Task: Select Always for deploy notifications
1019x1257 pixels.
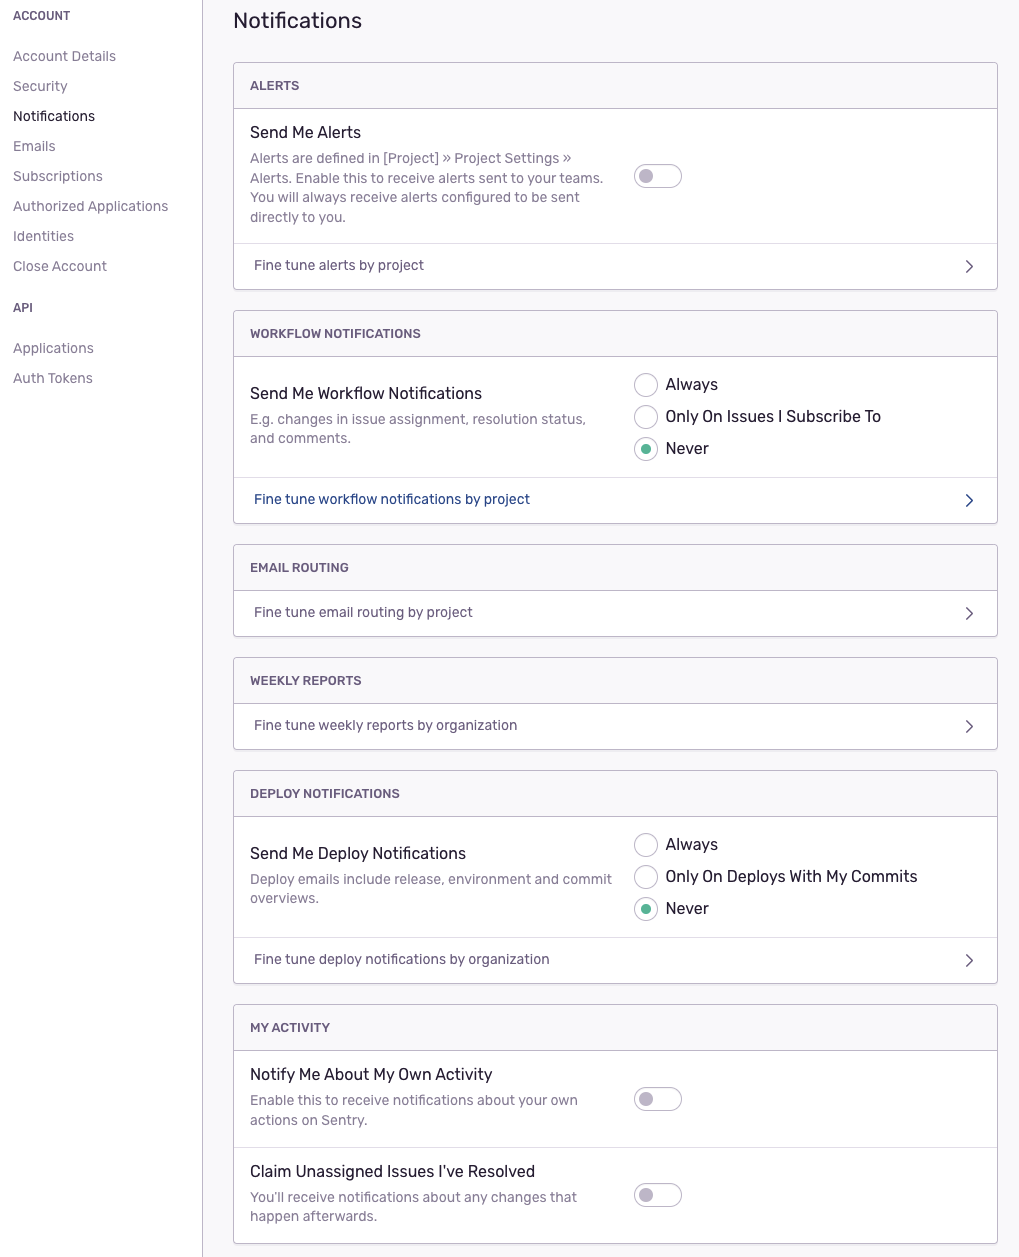Action: click(645, 844)
